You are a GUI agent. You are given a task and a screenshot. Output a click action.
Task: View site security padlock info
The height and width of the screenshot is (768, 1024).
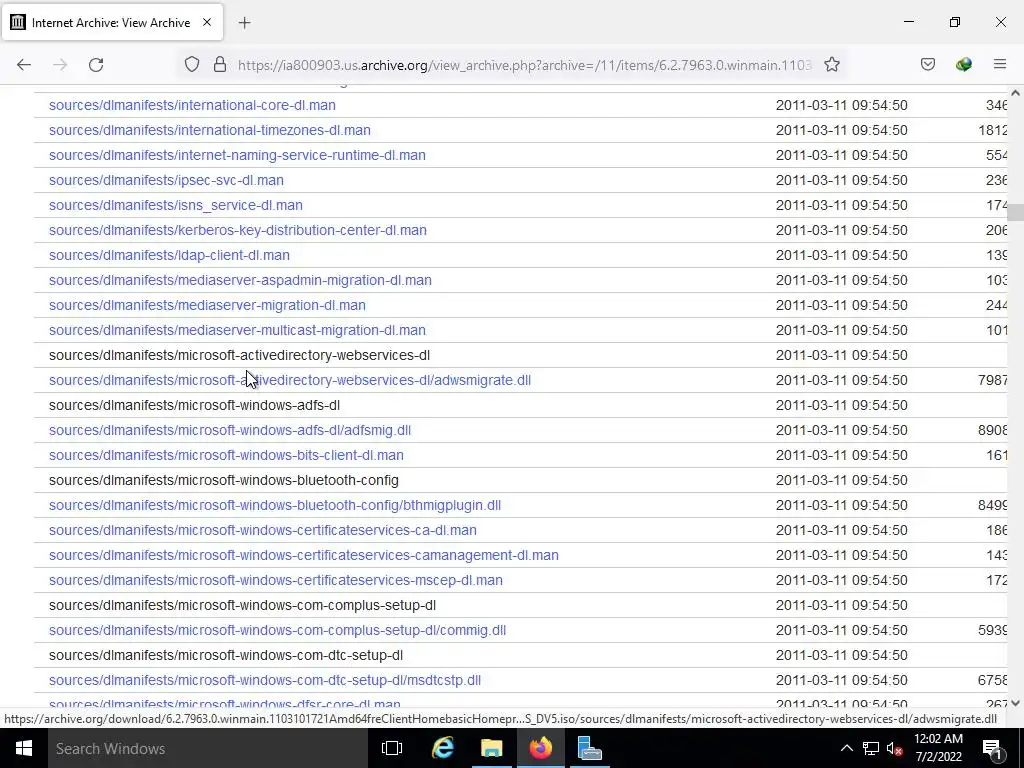[x=220, y=65]
